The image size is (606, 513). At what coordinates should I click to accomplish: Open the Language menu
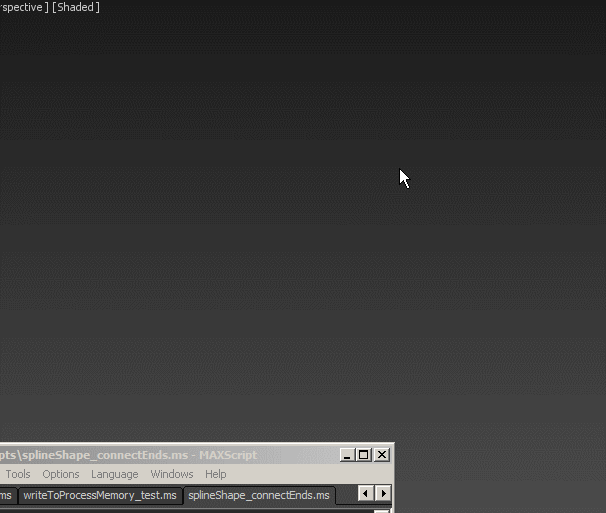(115, 474)
